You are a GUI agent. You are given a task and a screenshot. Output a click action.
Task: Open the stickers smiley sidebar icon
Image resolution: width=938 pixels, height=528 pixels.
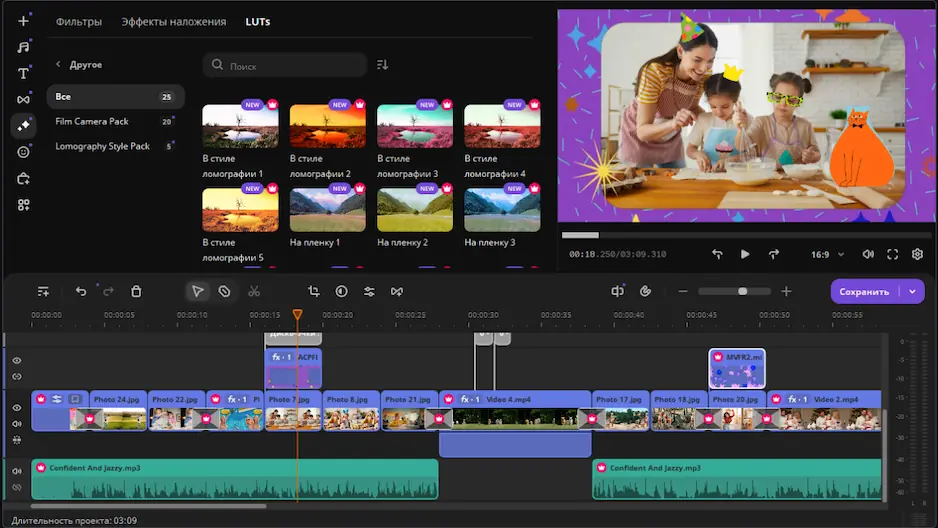[23, 152]
